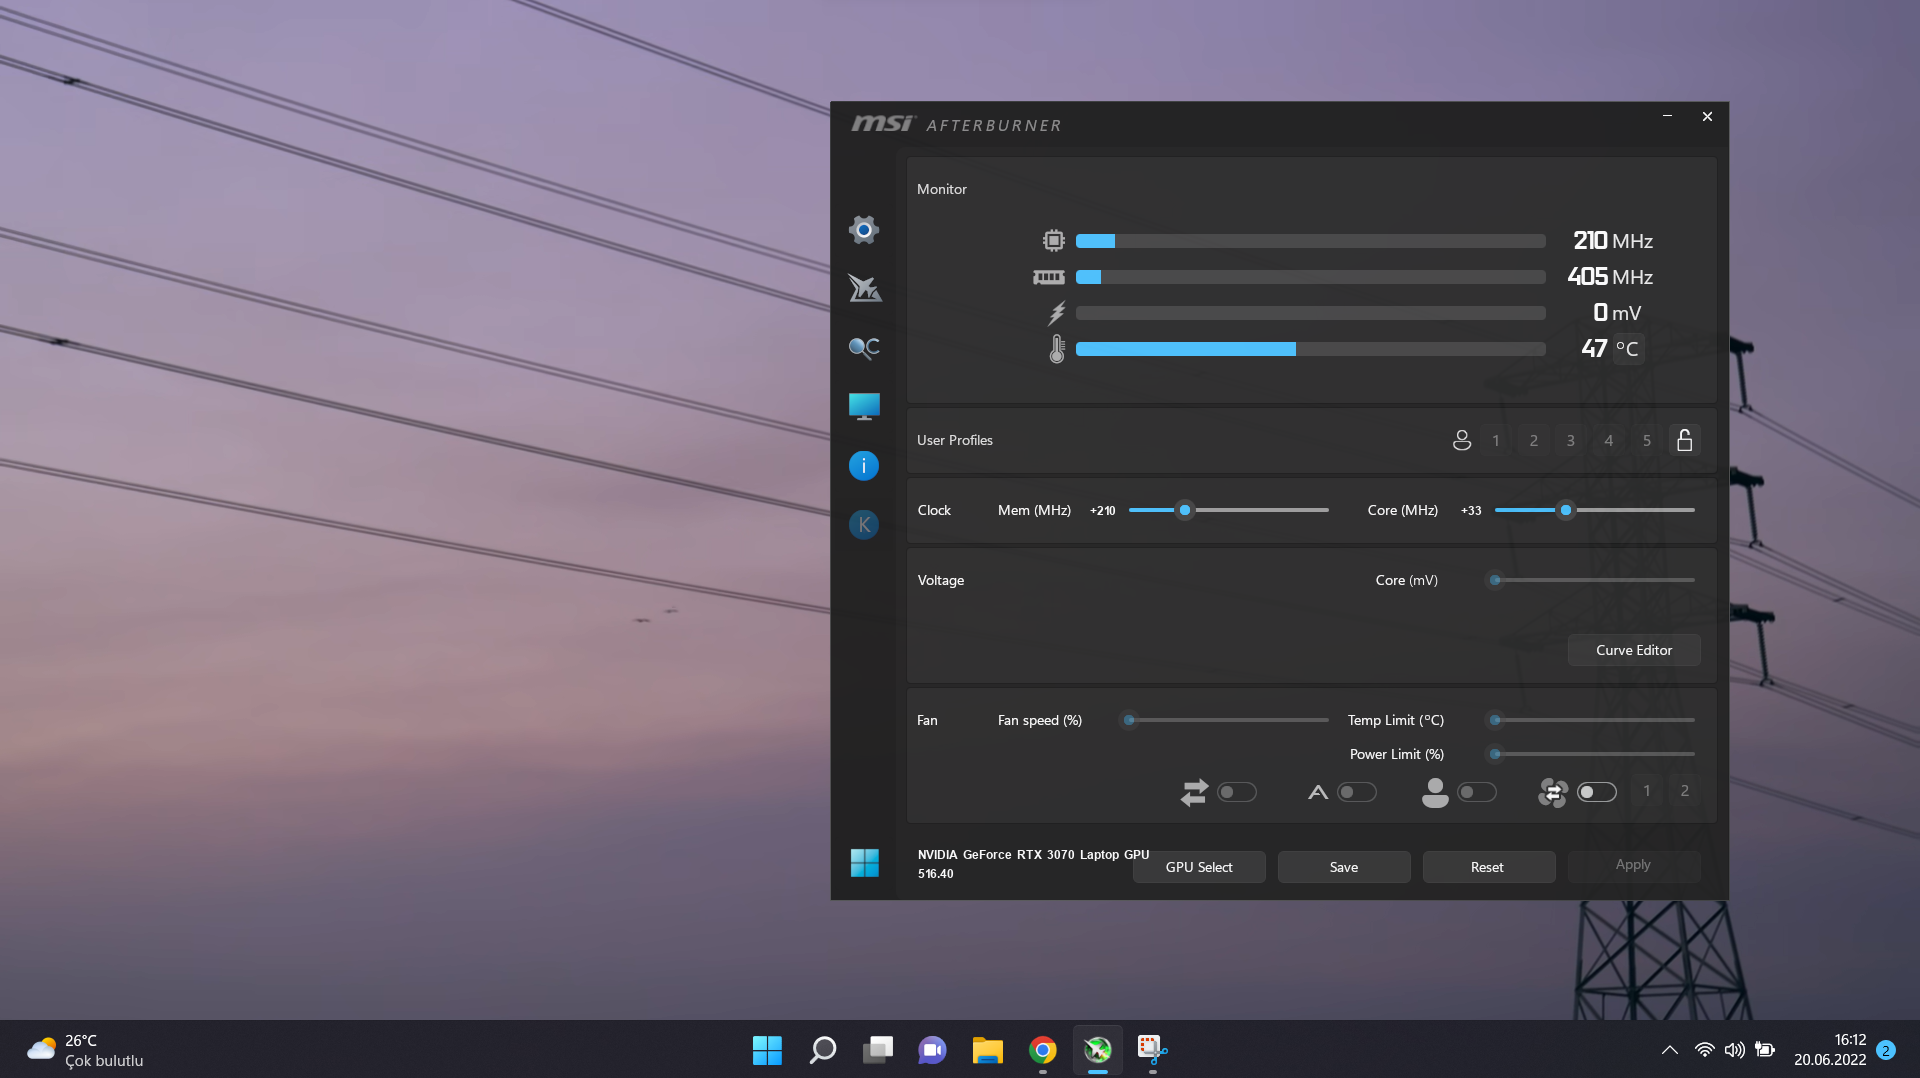
Task: Click the MSI jet icon in the sidebar
Action: click(x=864, y=288)
